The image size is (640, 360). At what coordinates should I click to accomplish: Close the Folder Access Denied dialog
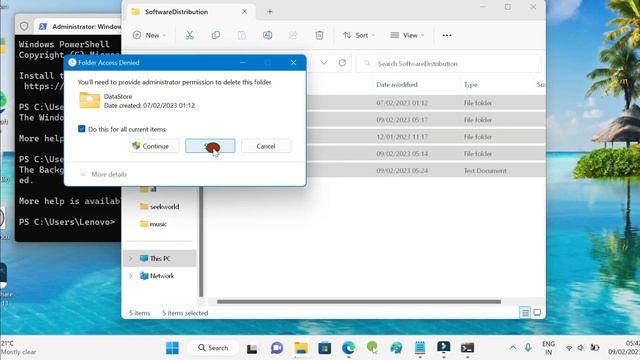[293, 62]
